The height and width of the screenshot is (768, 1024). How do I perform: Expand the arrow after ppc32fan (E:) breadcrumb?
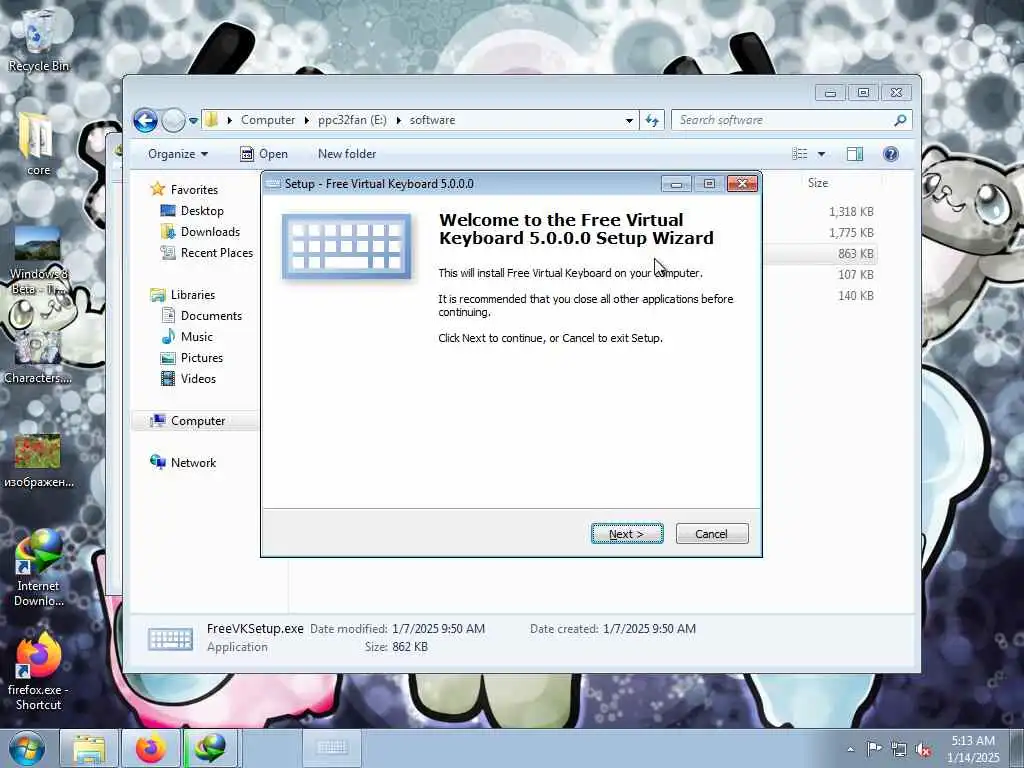398,120
